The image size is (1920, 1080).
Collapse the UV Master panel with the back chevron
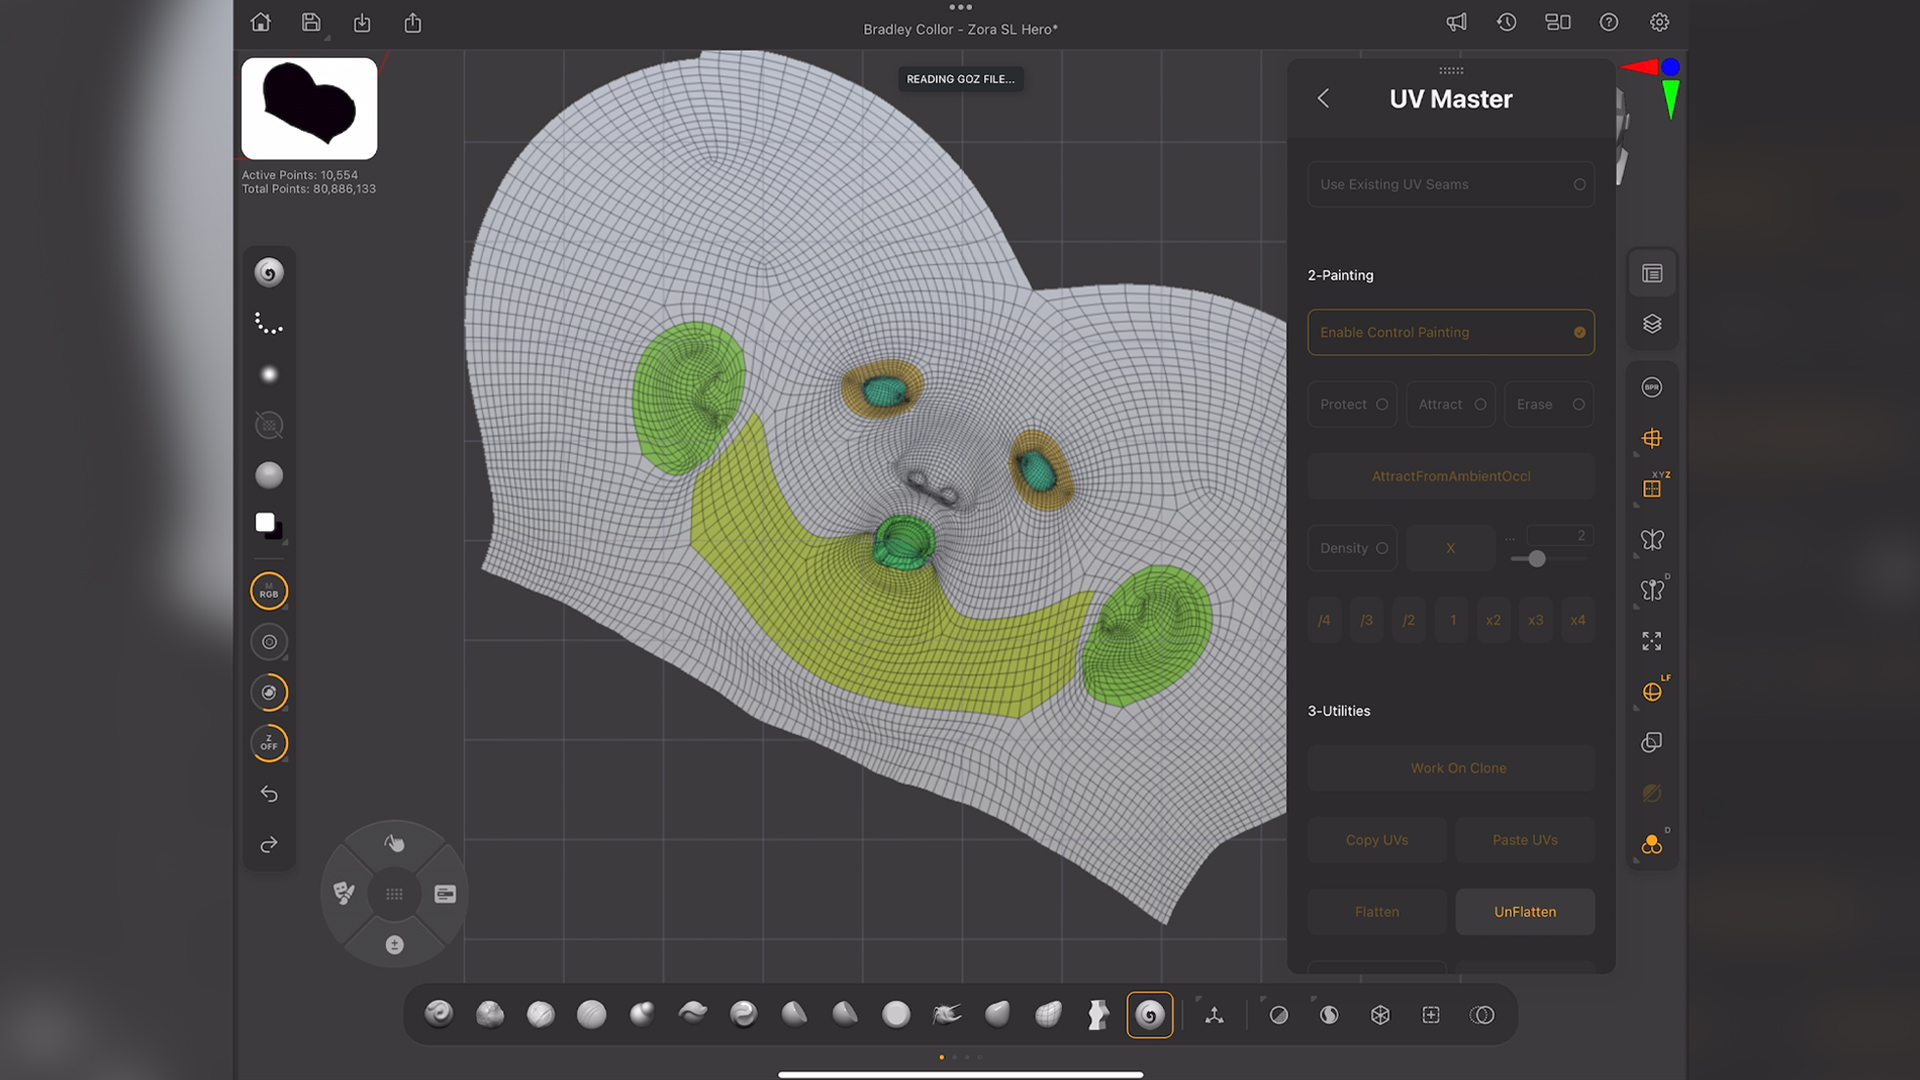1322,98
